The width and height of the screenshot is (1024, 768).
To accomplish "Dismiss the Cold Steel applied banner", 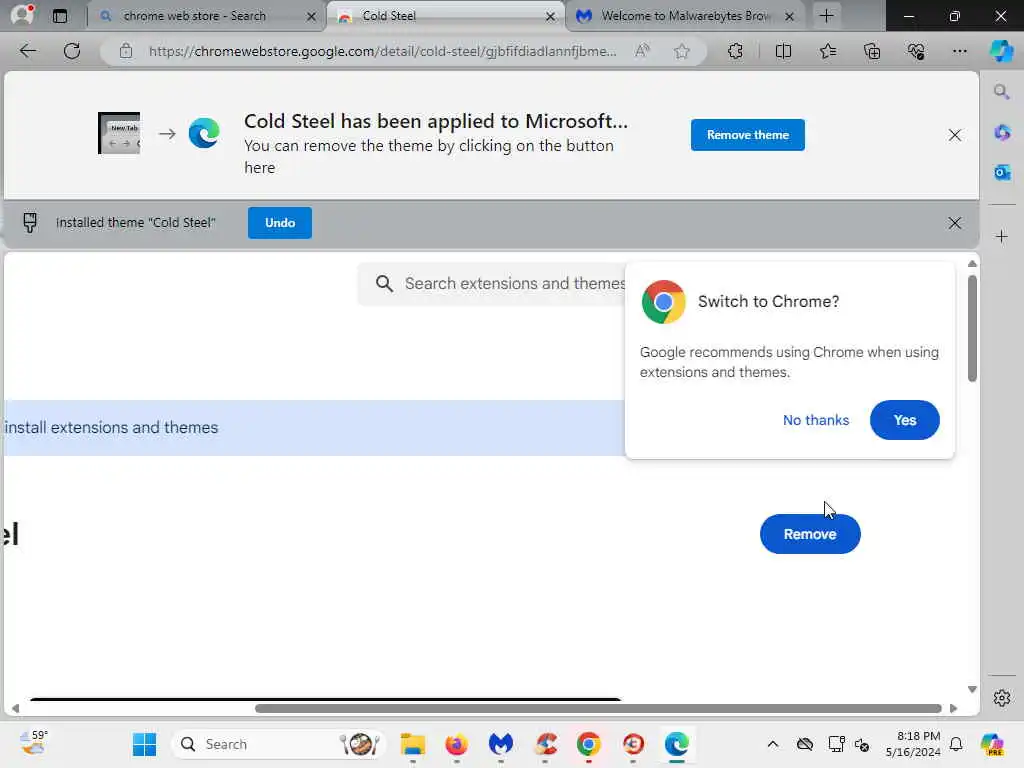I will pos(955,135).
